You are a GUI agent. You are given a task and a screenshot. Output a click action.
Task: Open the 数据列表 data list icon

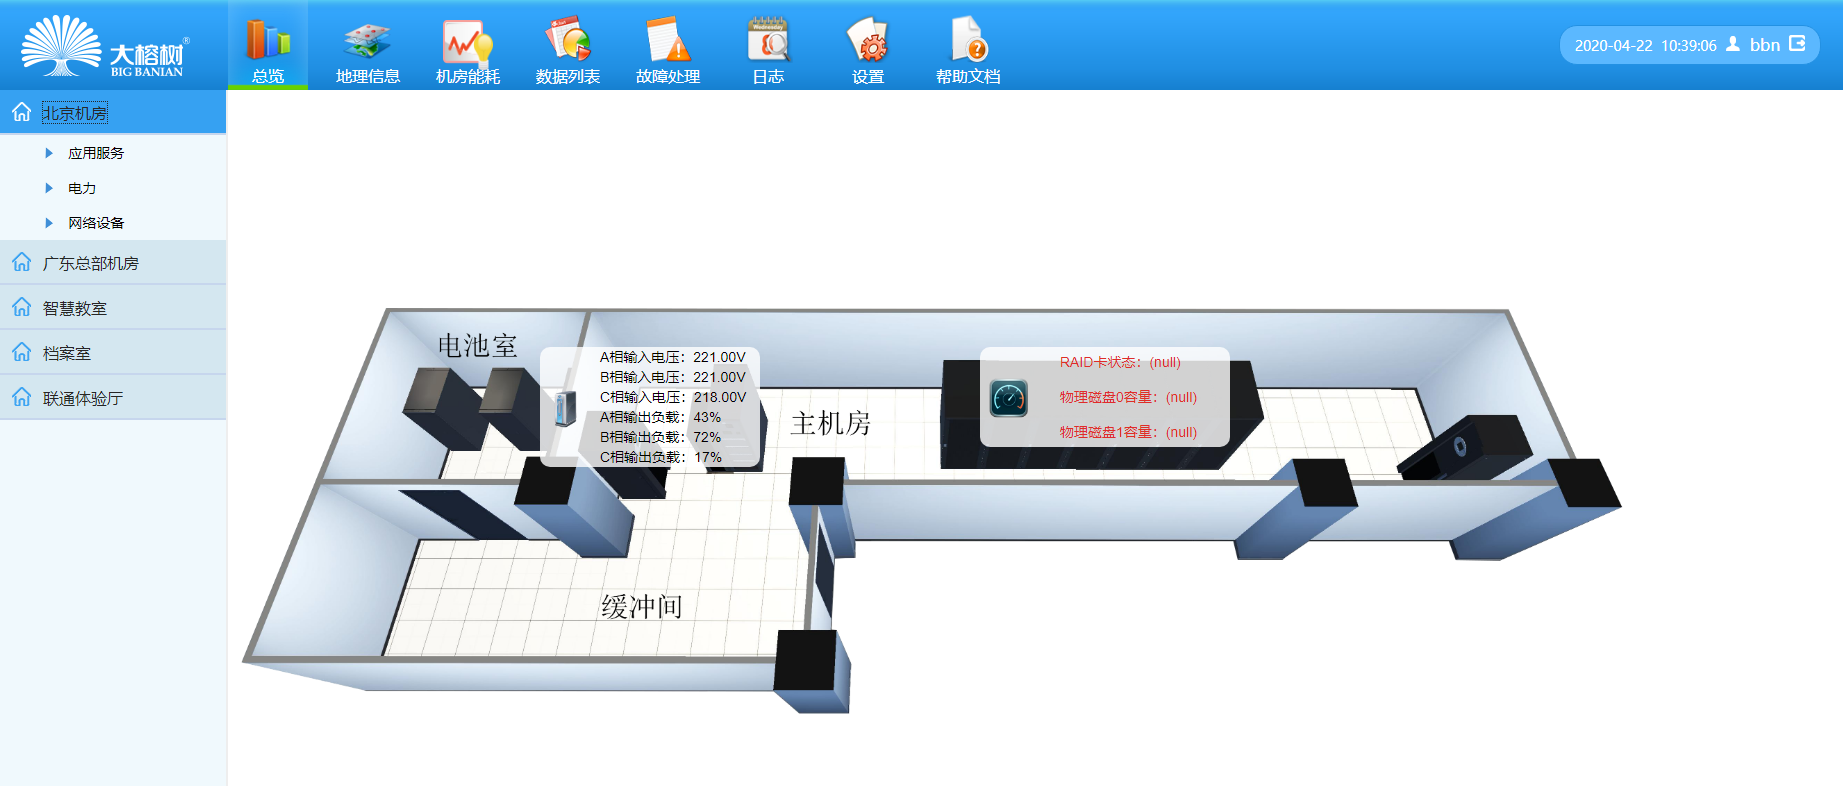pyautogui.click(x=567, y=40)
